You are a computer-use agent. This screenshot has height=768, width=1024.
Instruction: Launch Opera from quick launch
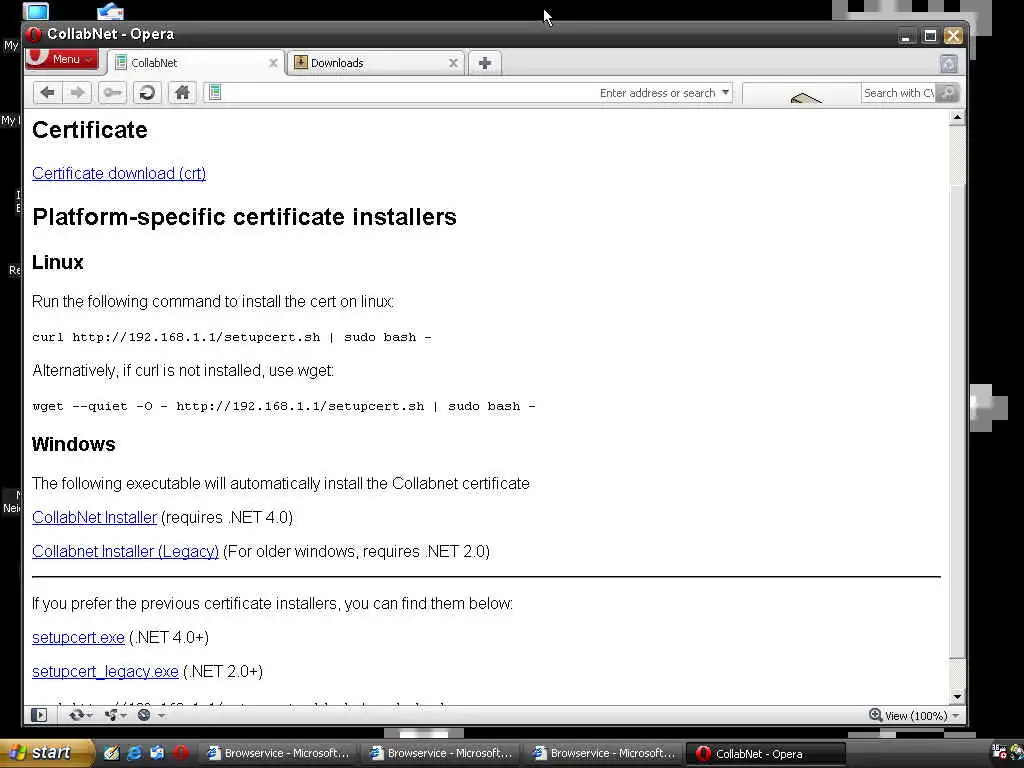tap(181, 753)
